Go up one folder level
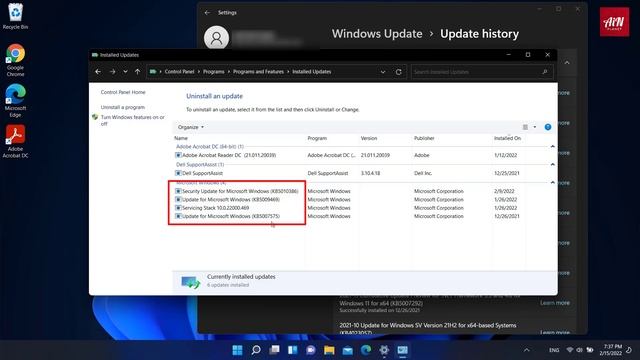The width and height of the screenshot is (640, 360). pos(138,72)
